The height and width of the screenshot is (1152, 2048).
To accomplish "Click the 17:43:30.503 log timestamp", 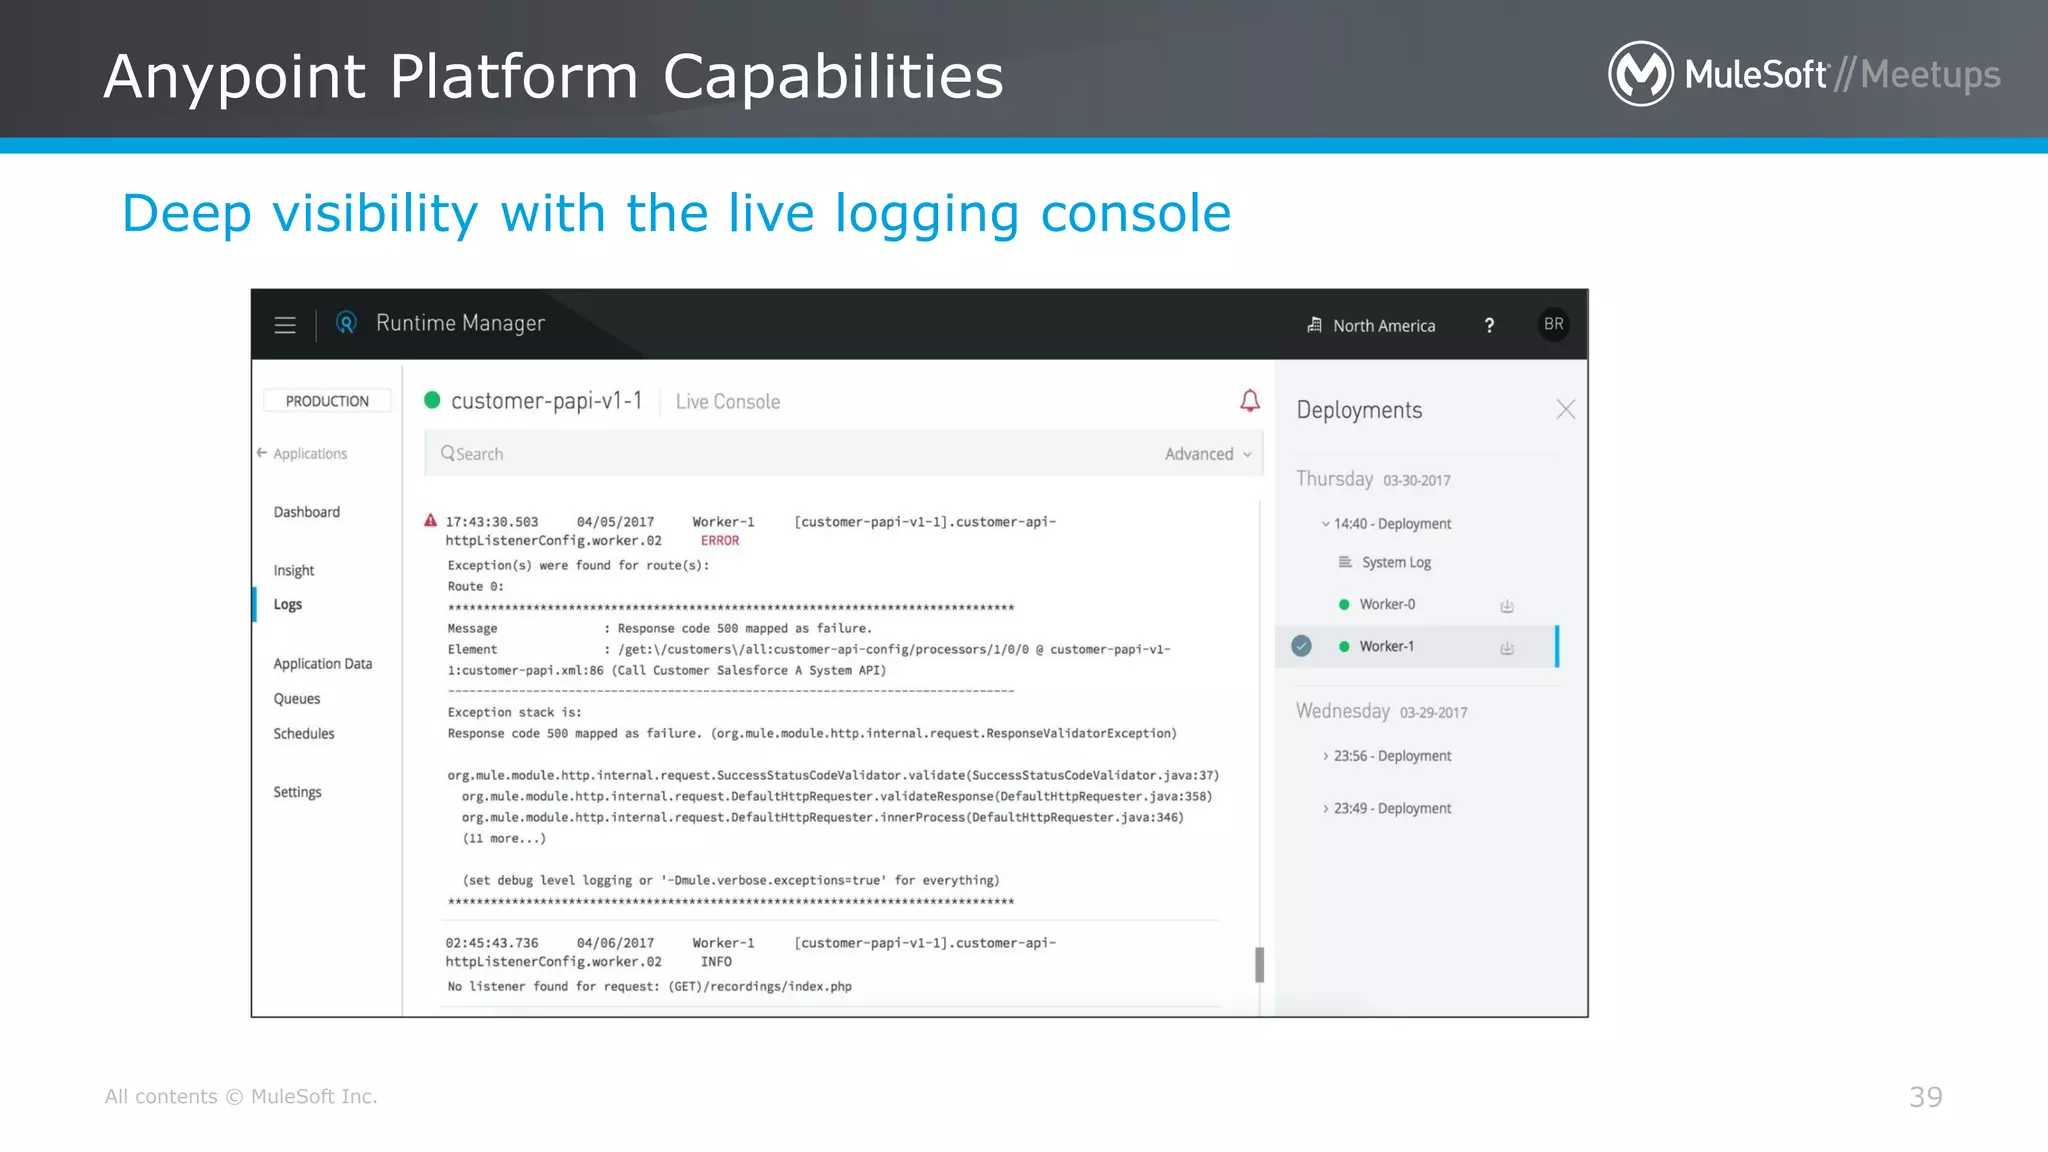I will point(492,522).
